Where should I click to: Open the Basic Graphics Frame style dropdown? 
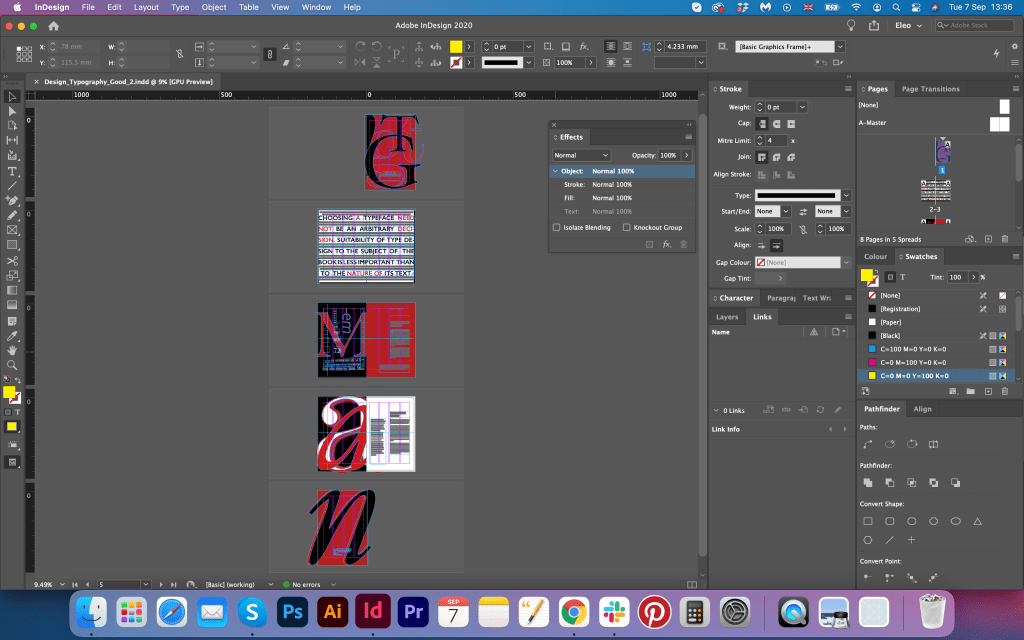pos(840,46)
